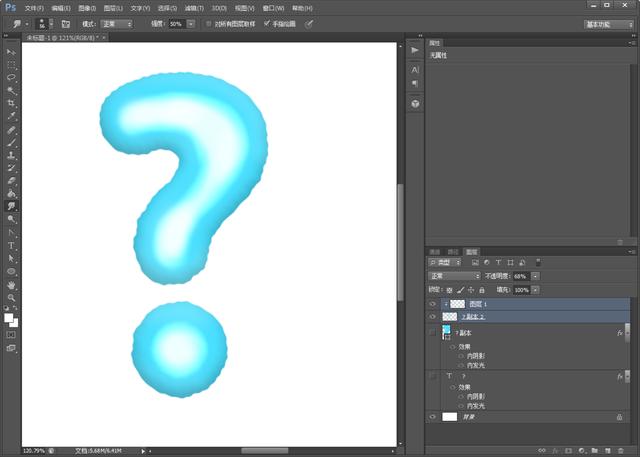
Task: Toggle the brush panel button in options bar
Action: [x=66, y=24]
